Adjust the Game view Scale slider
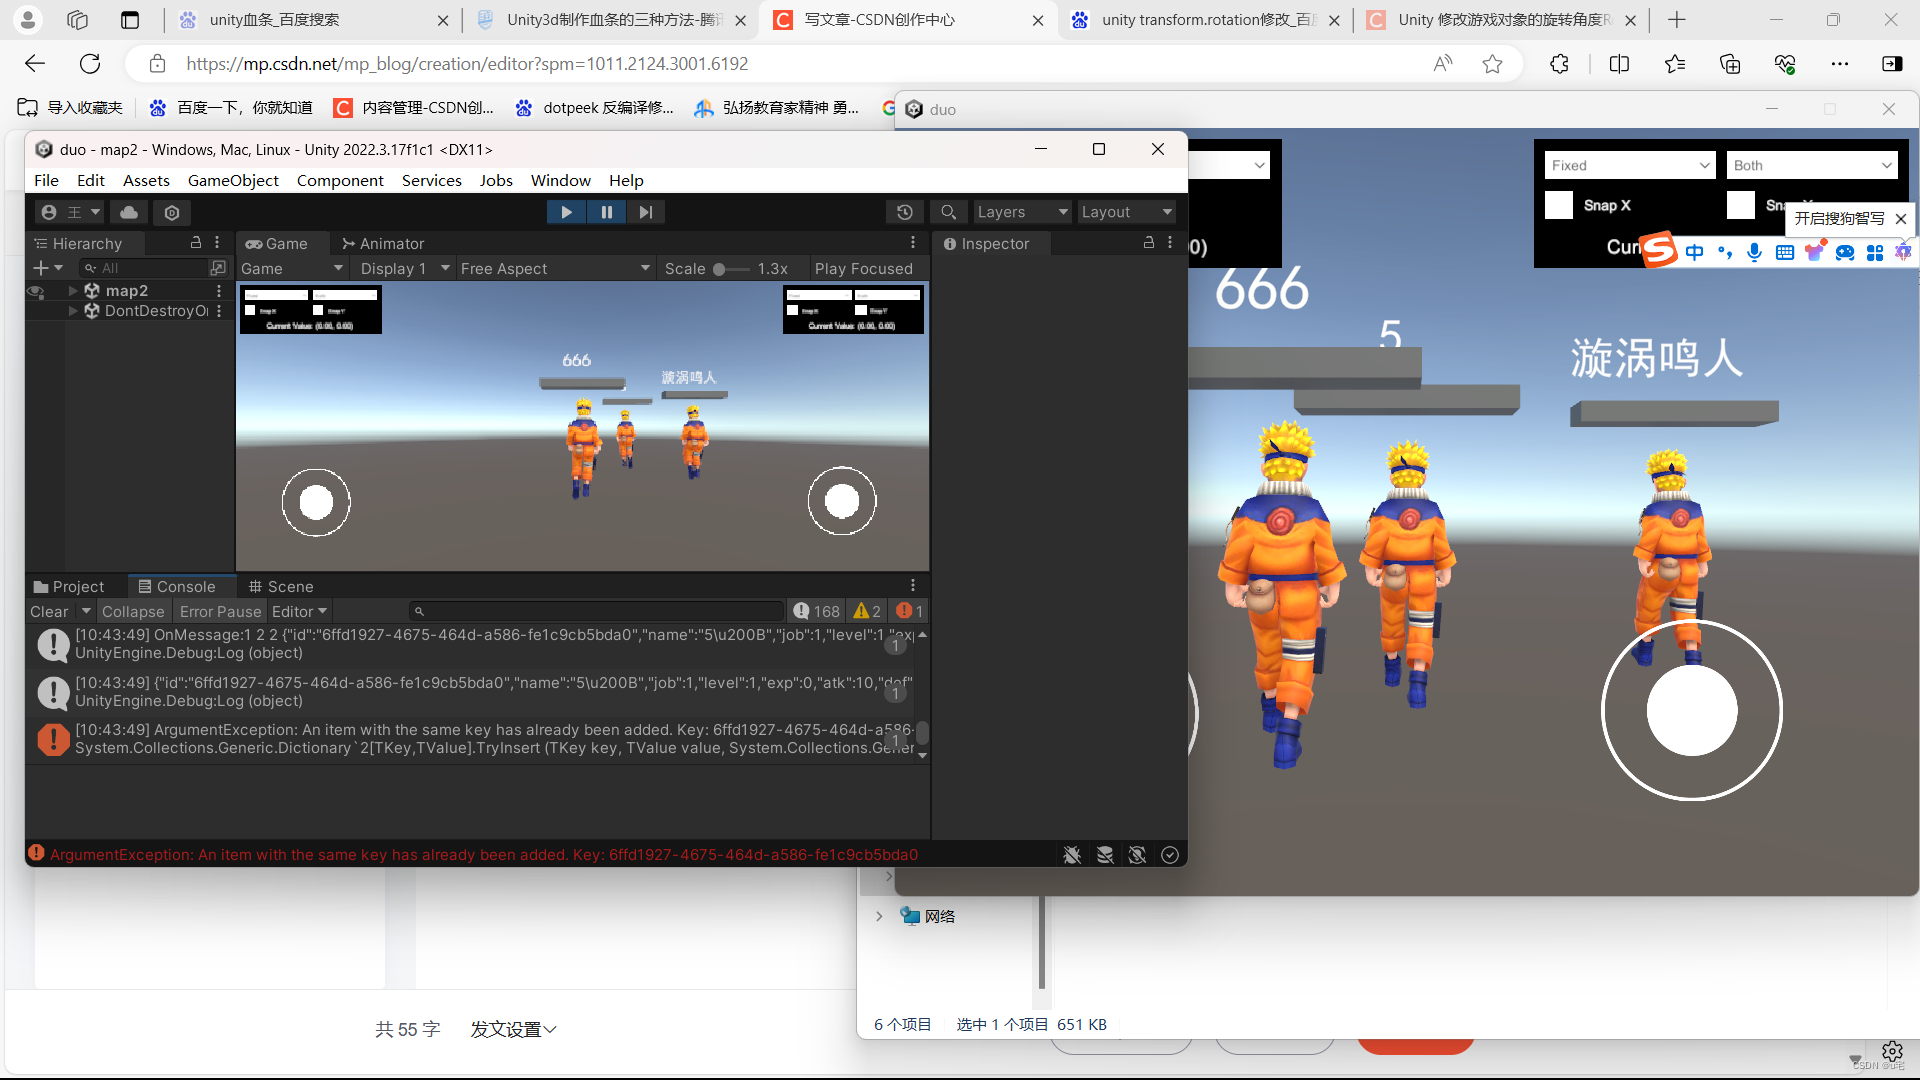Viewport: 1920px width, 1080px height. 730,268
